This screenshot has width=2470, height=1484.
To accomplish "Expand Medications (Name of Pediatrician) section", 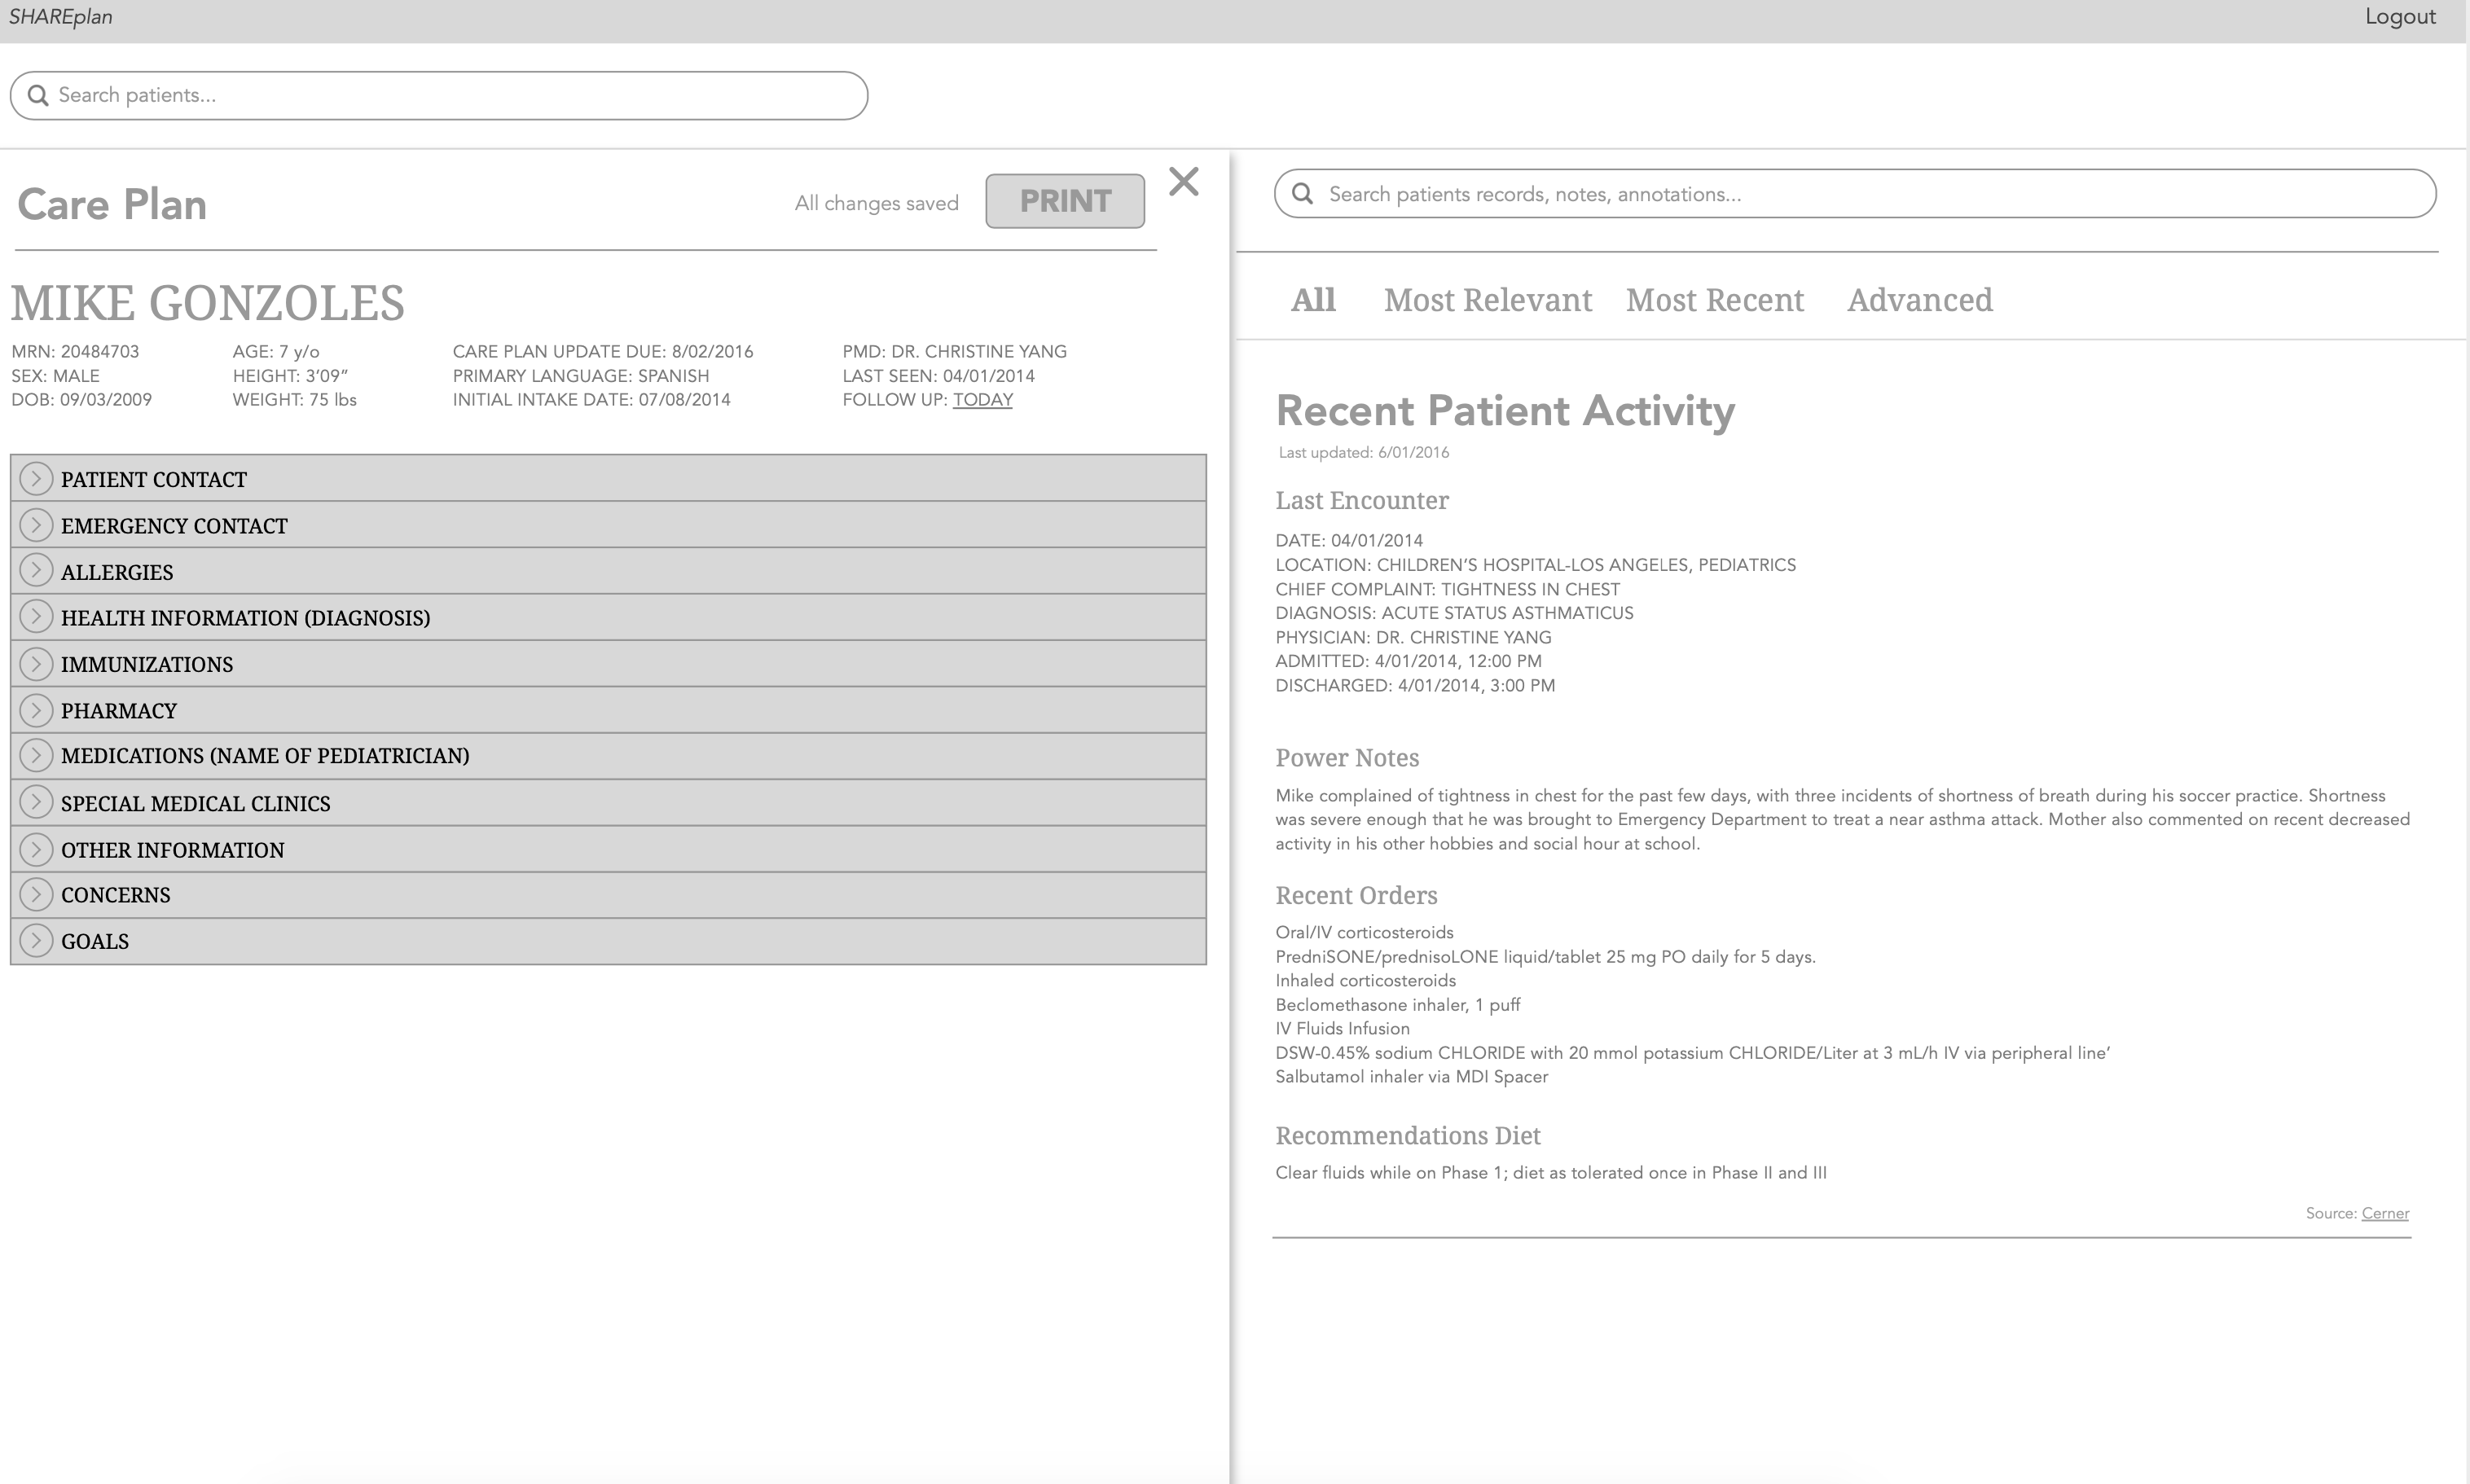I will pyautogui.click(x=36, y=756).
